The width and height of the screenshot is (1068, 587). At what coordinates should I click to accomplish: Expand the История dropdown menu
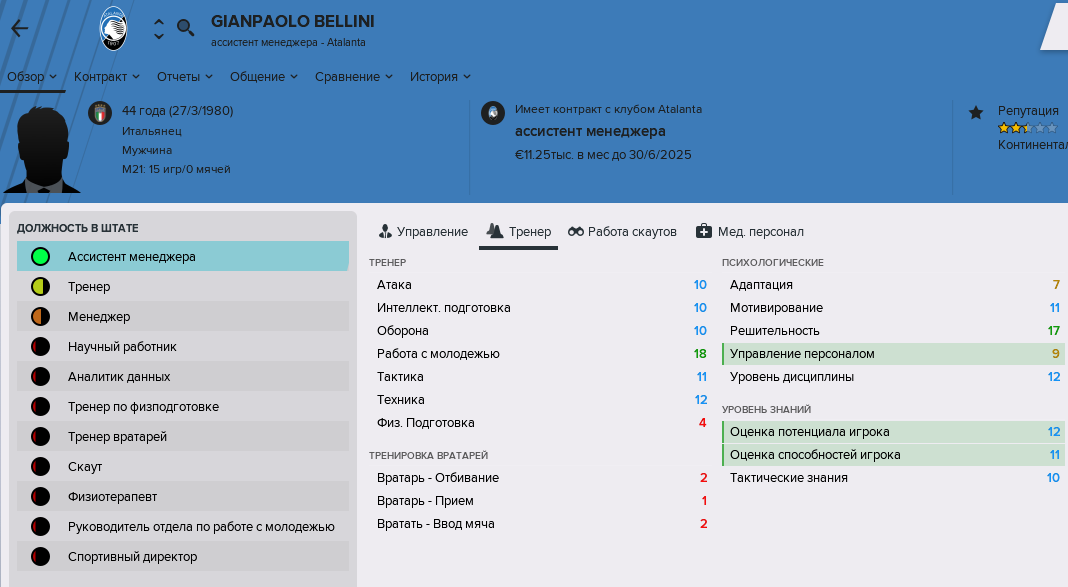pyautogui.click(x=440, y=77)
